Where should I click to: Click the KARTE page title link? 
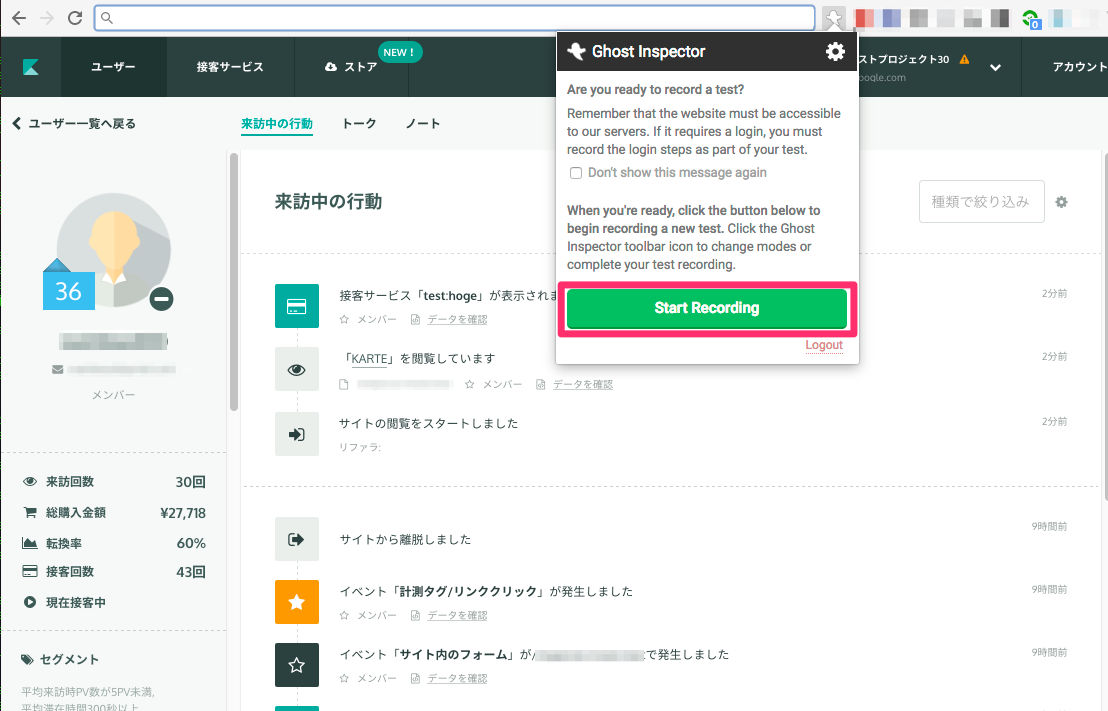(x=370, y=359)
